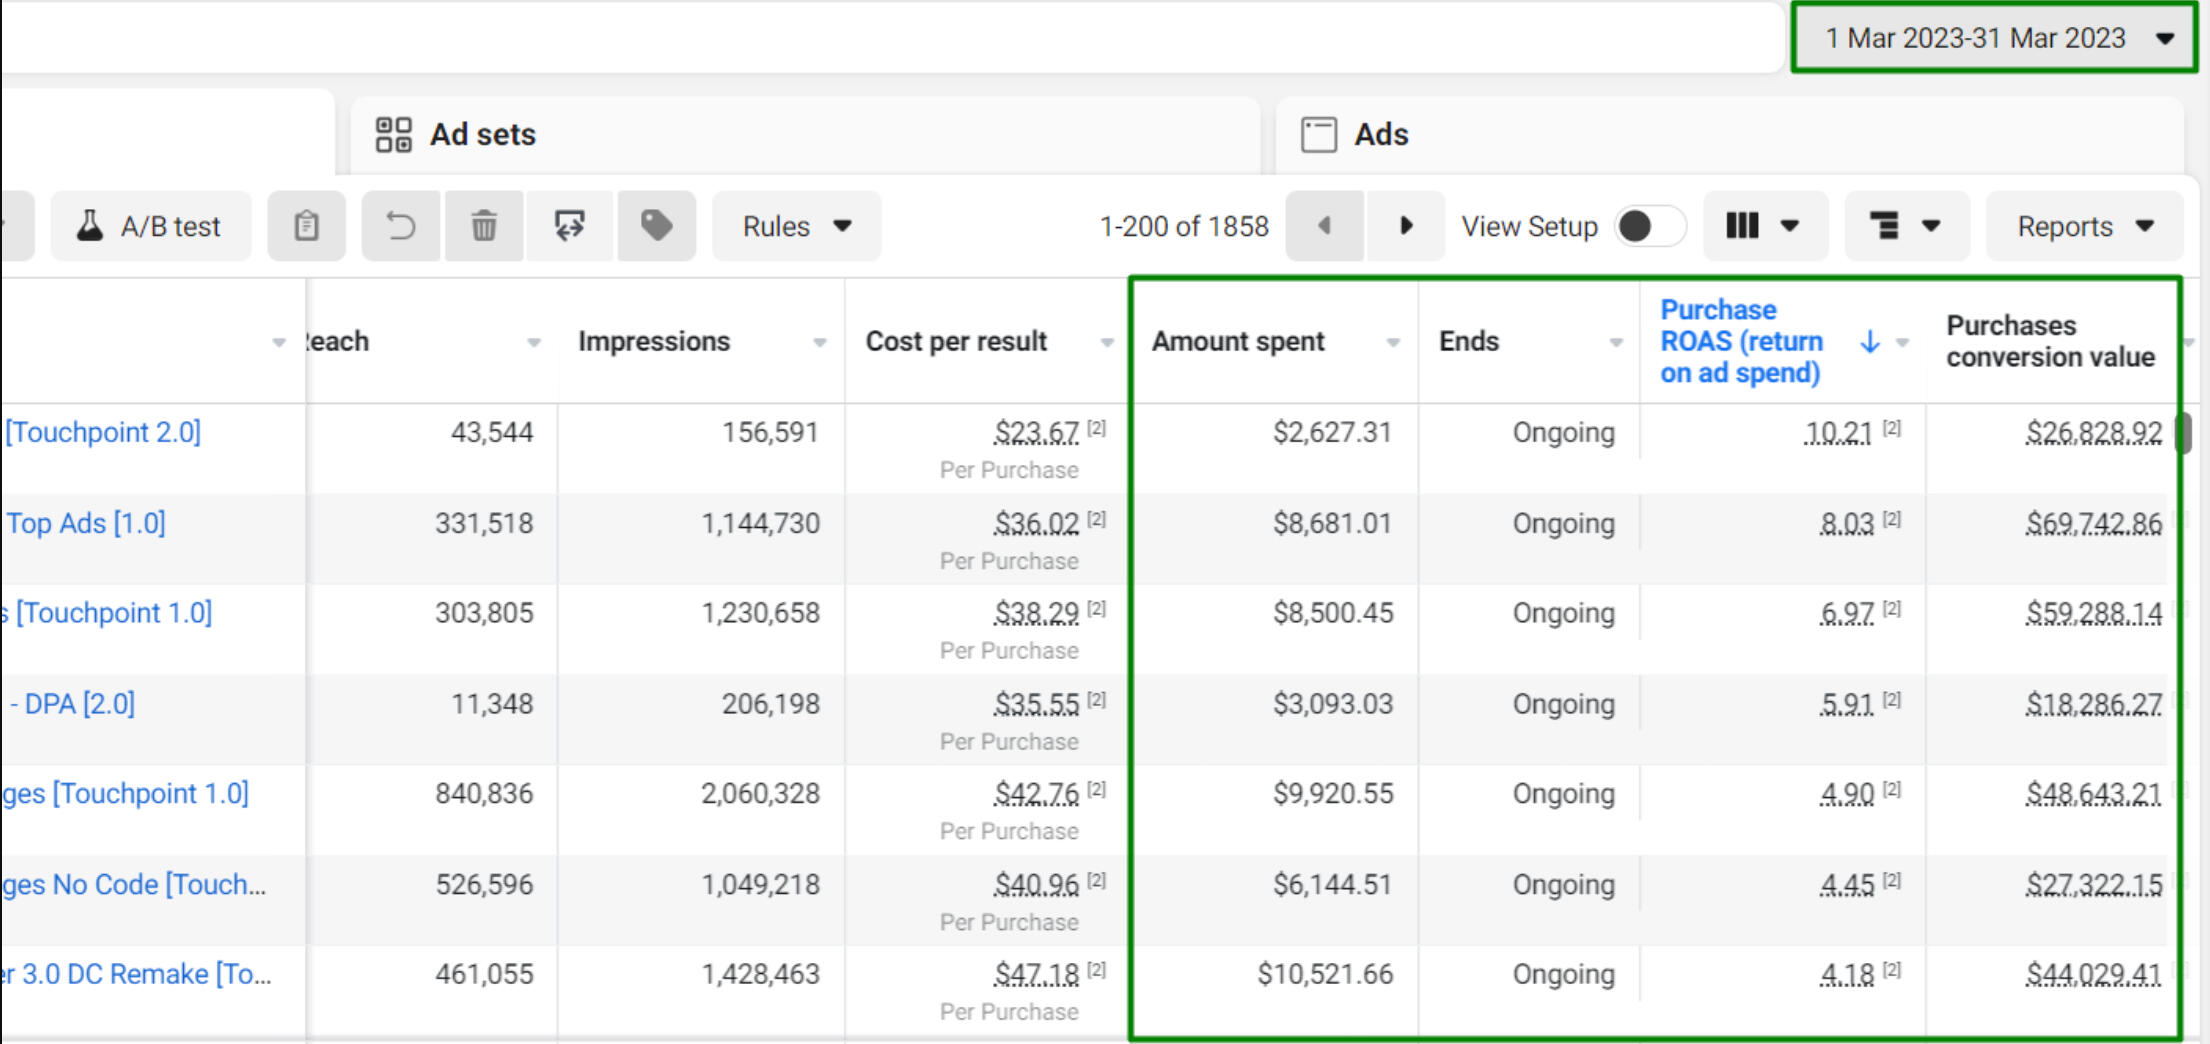The image size is (2210, 1044).
Task: Toggle the View Setup switch
Action: 1649,226
